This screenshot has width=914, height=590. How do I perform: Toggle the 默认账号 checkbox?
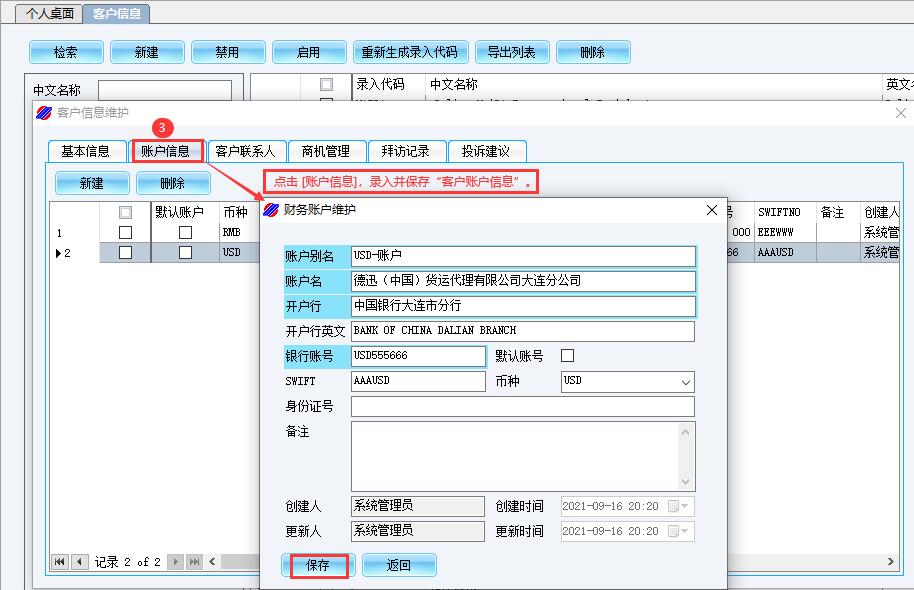[x=568, y=356]
